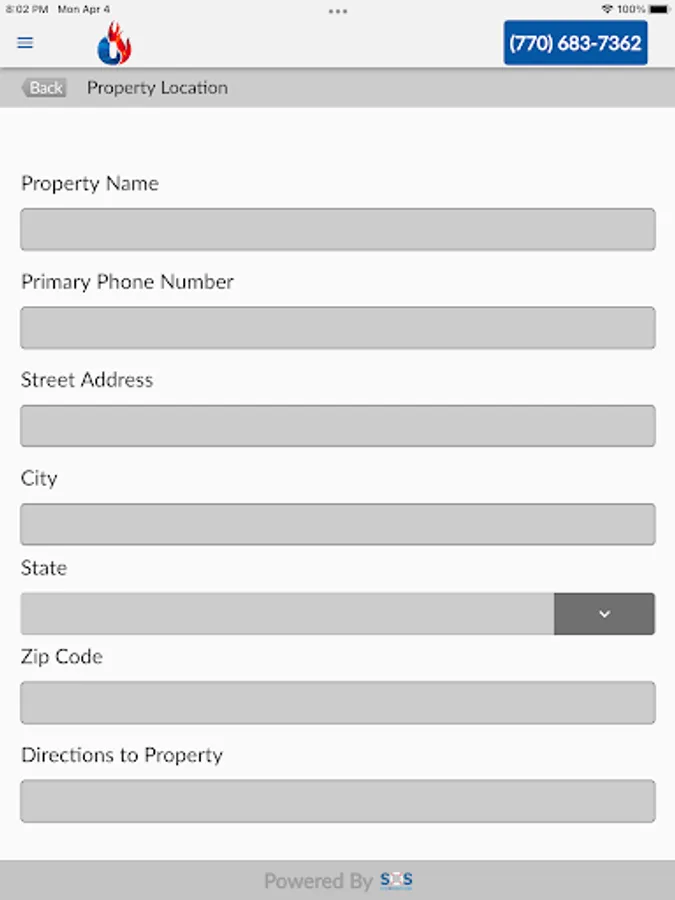
Task: Focus the Property Name field
Action: (x=338, y=230)
